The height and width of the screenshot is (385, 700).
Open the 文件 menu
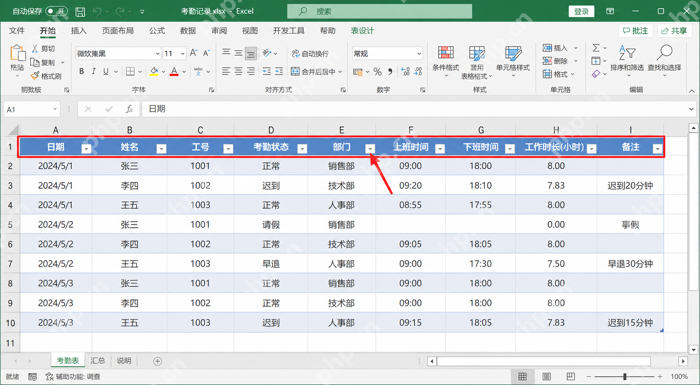[x=17, y=31]
